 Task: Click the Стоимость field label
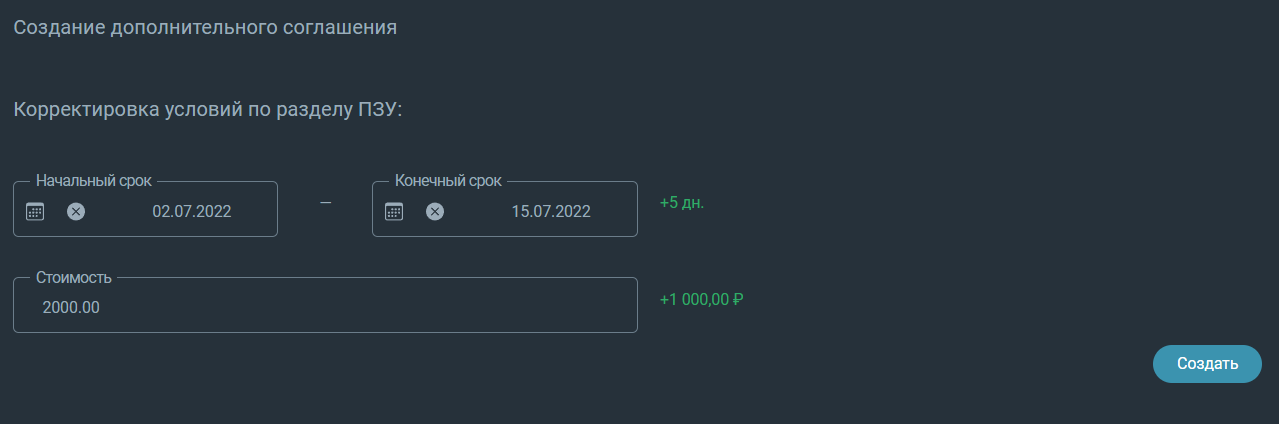click(74, 277)
